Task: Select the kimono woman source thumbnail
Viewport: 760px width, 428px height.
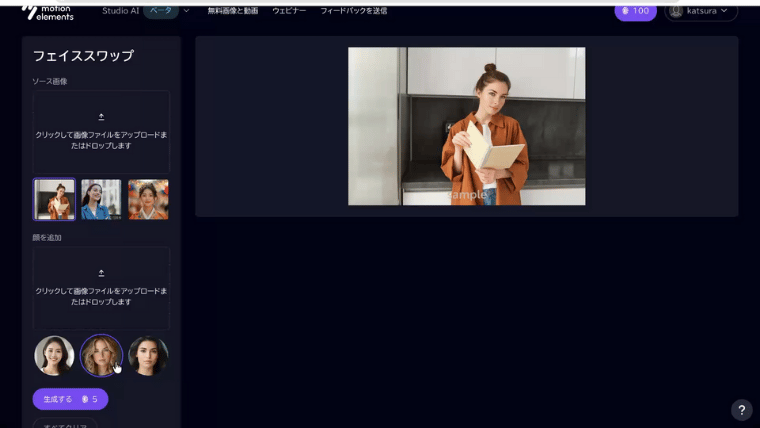Action: 148,199
